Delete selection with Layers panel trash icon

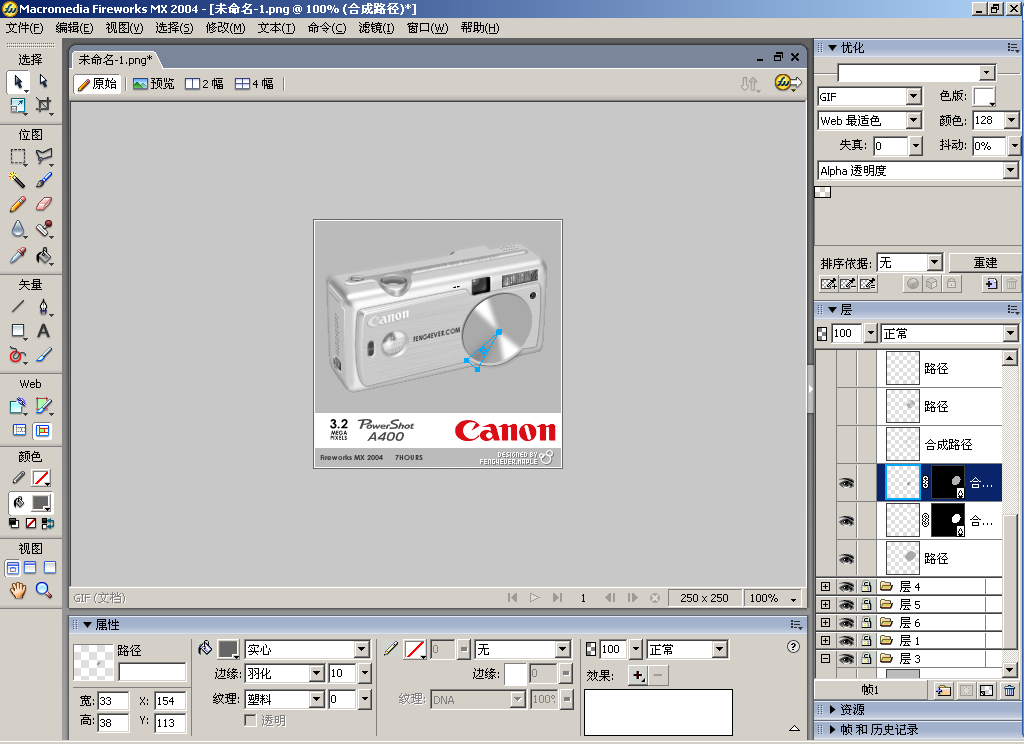(x=1010, y=690)
